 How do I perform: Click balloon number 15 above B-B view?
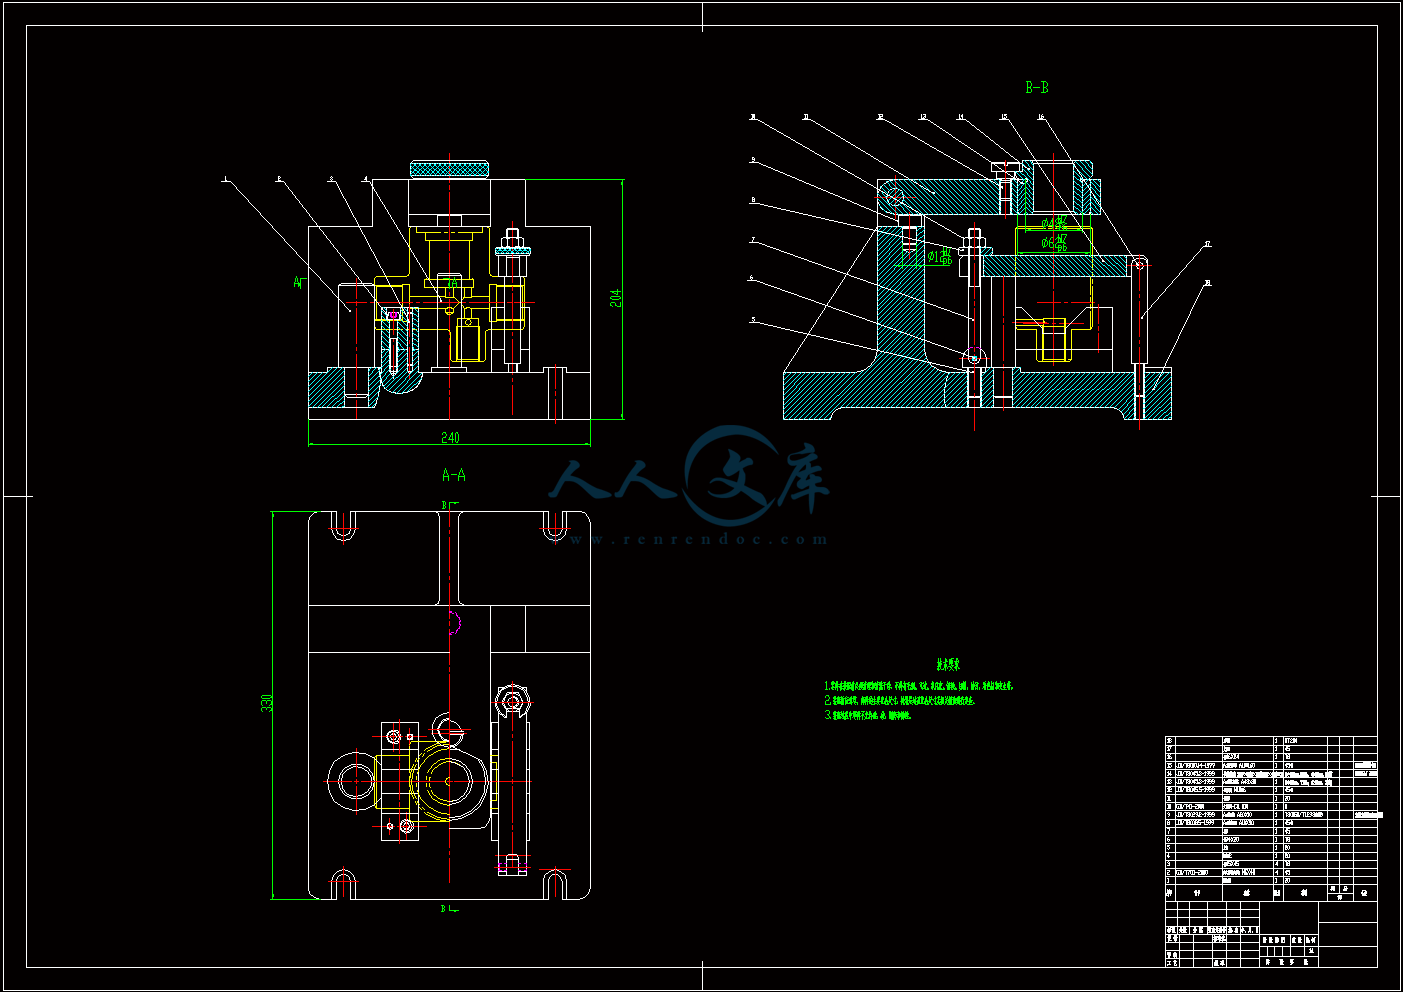(1003, 117)
